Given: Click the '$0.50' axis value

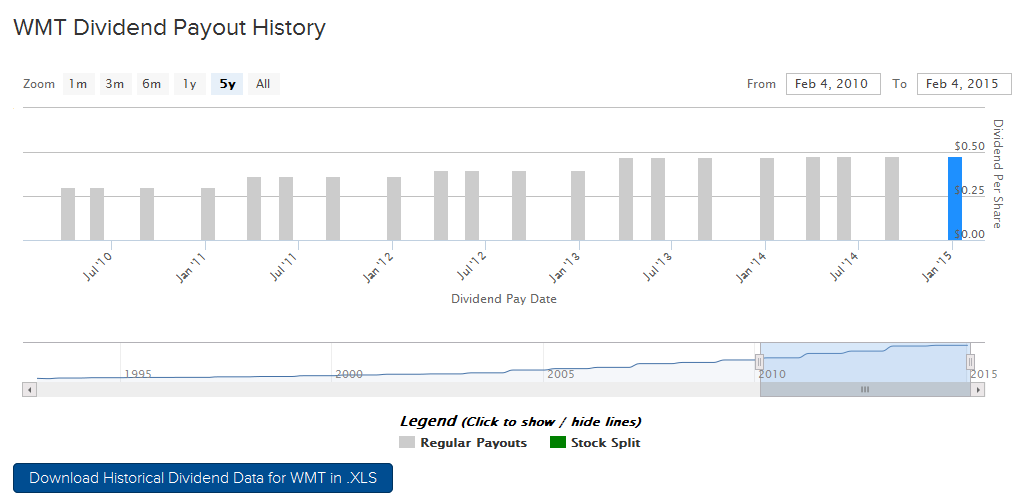Looking at the screenshot, I should tap(969, 146).
